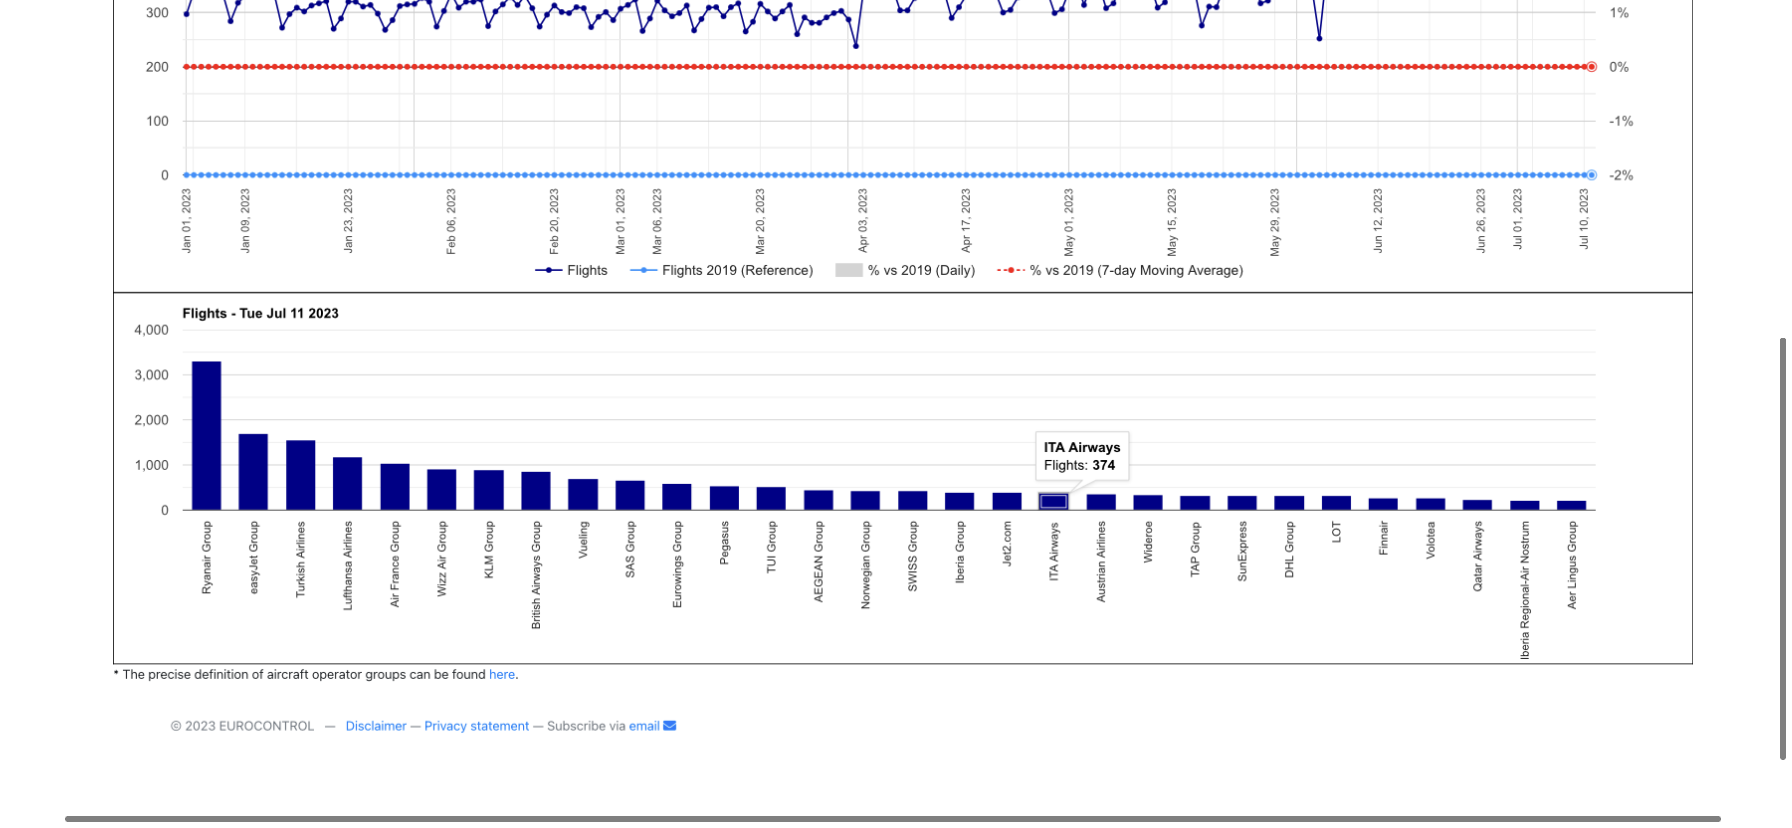The width and height of the screenshot is (1792, 828).
Task: Open the Disclaimer link
Action: pos(376,726)
